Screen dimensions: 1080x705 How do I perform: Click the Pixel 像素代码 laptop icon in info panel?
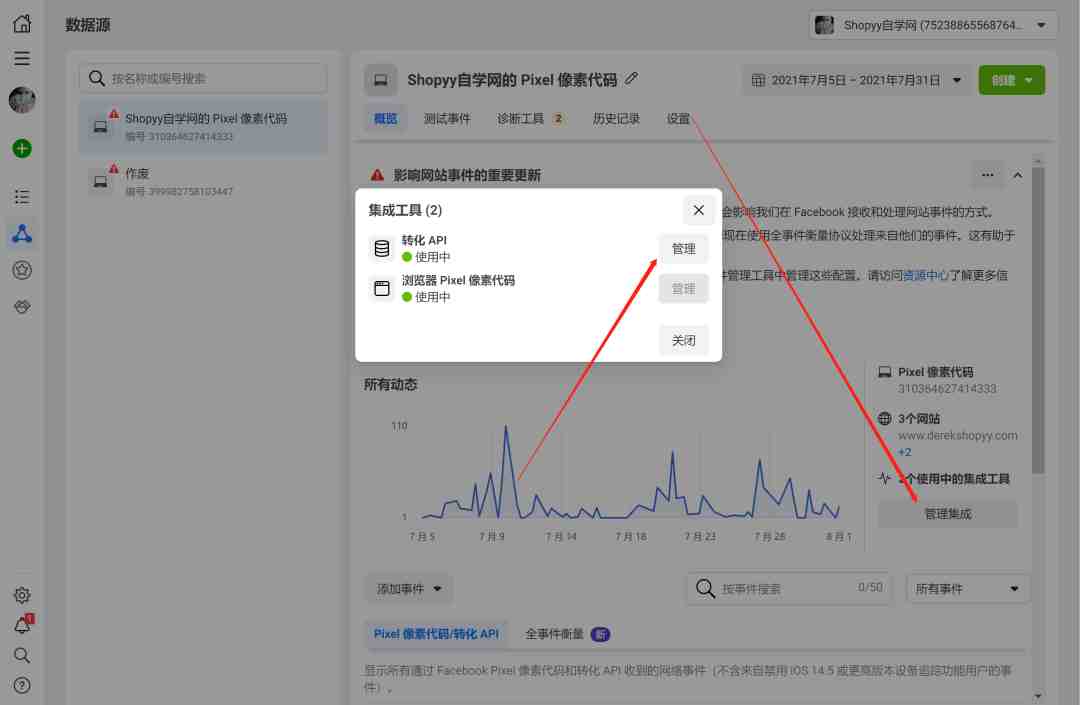884,372
